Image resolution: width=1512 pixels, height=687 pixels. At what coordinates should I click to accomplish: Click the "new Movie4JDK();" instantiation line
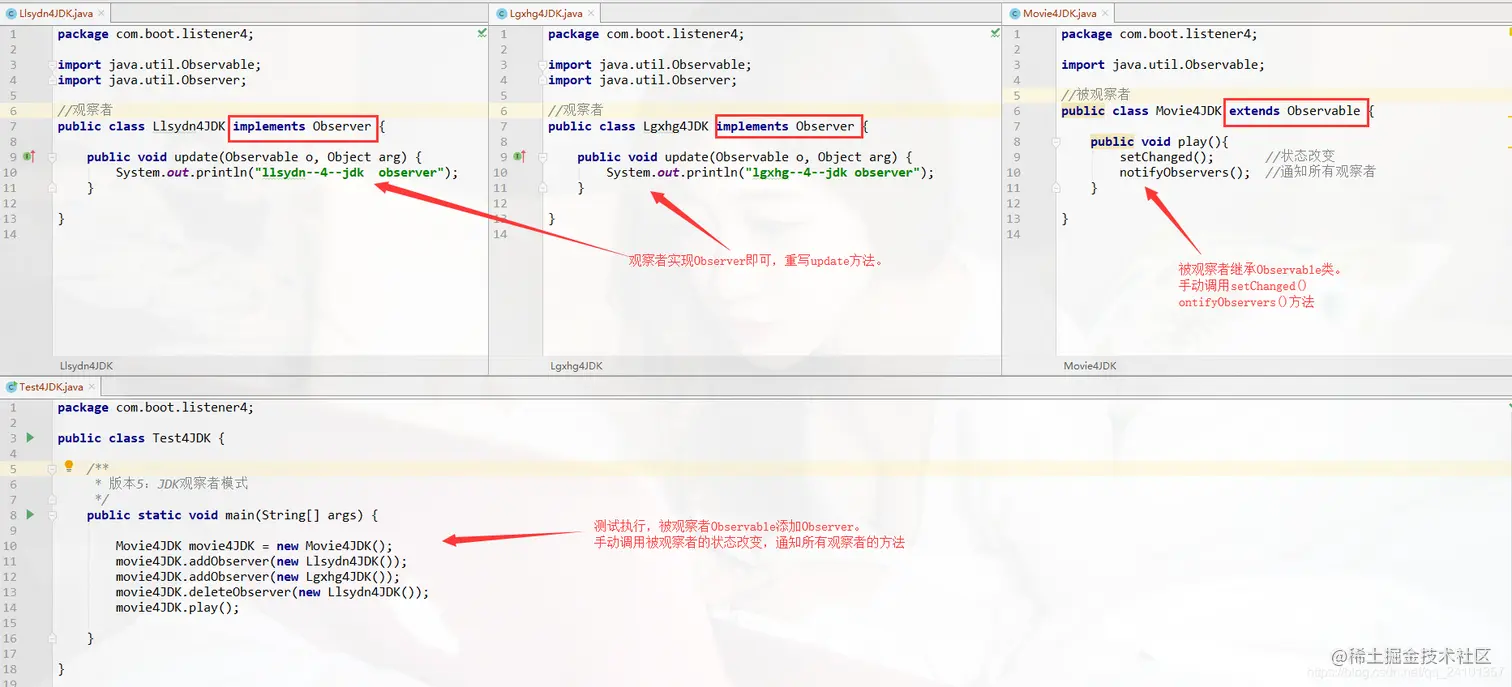(x=254, y=546)
